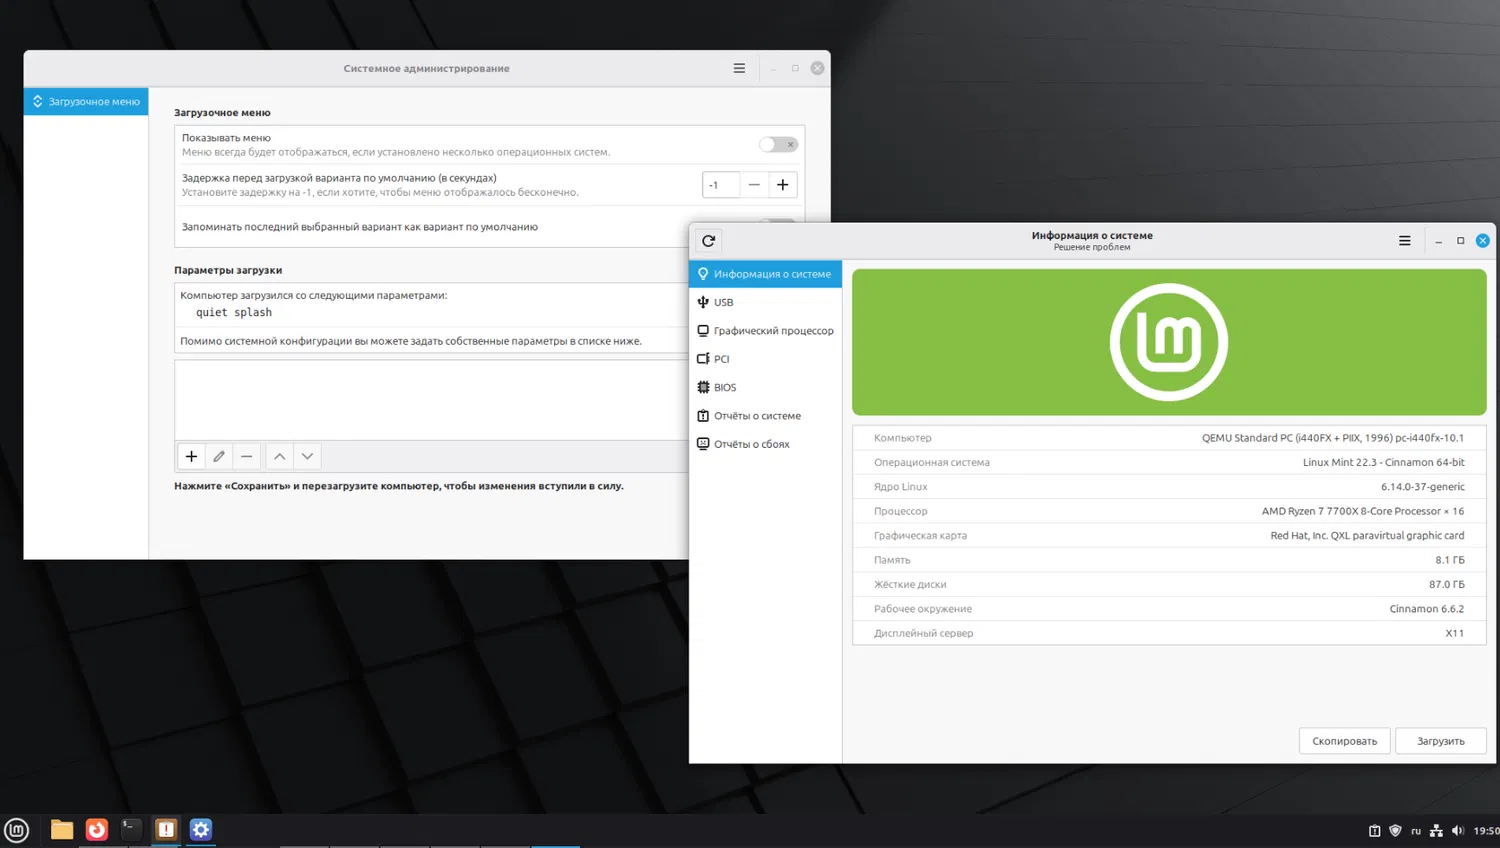Select the hard disk value 87.0 ГБ
The height and width of the screenshot is (848, 1500).
(x=1447, y=584)
